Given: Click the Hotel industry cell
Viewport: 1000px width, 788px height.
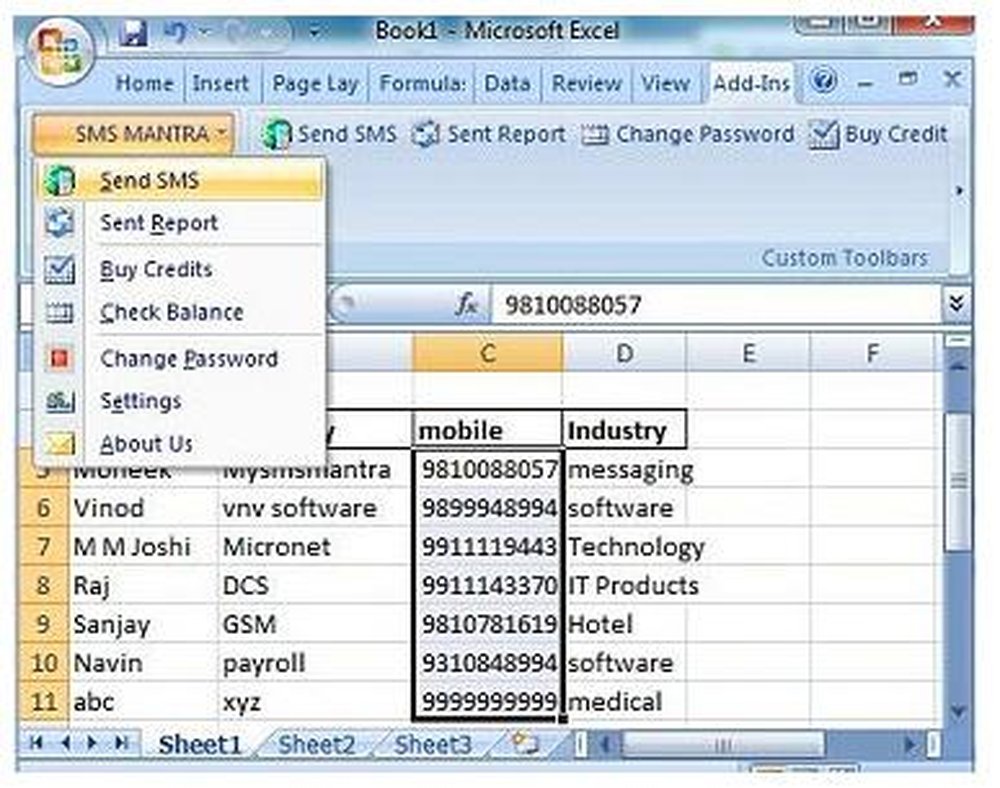Looking at the screenshot, I should 625,624.
